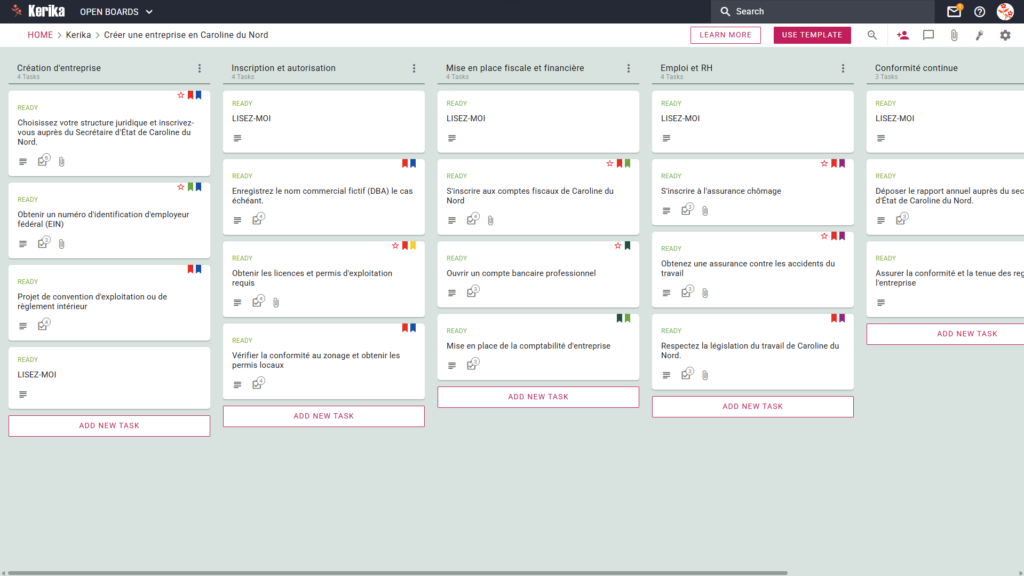Open Emploi et RH column options menu
1024x576 pixels.
843,68
